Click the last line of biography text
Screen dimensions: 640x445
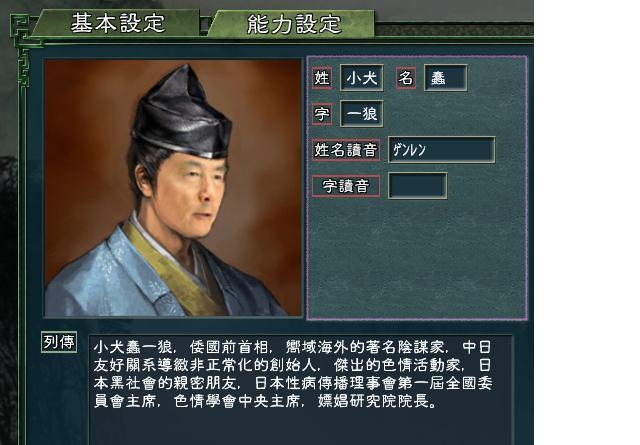tap(265, 401)
